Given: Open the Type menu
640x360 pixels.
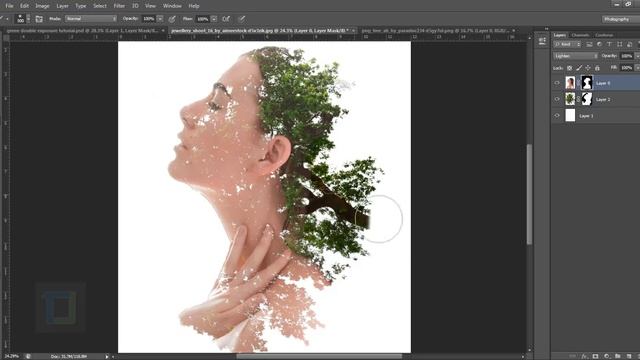Looking at the screenshot, I should 80,6.
